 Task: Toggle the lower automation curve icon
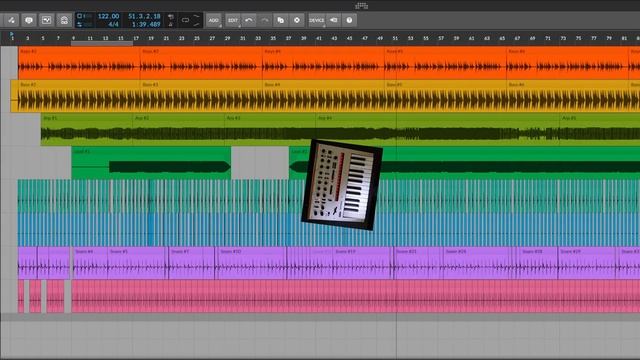pos(196,24)
